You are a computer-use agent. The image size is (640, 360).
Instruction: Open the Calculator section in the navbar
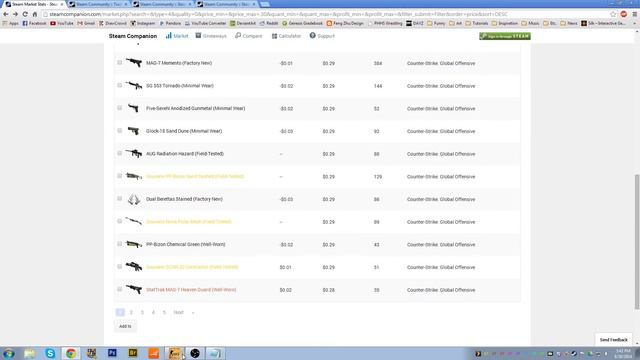[286, 36]
